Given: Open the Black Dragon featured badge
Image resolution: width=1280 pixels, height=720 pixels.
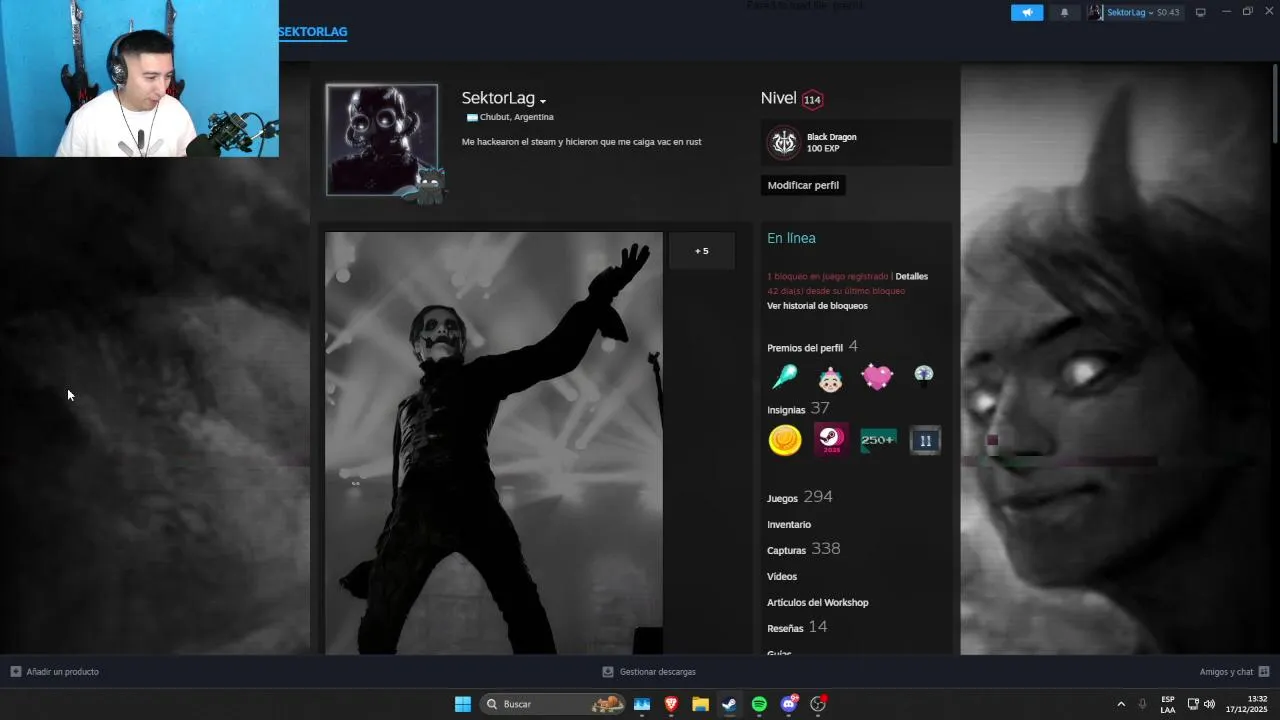Looking at the screenshot, I should (x=856, y=142).
